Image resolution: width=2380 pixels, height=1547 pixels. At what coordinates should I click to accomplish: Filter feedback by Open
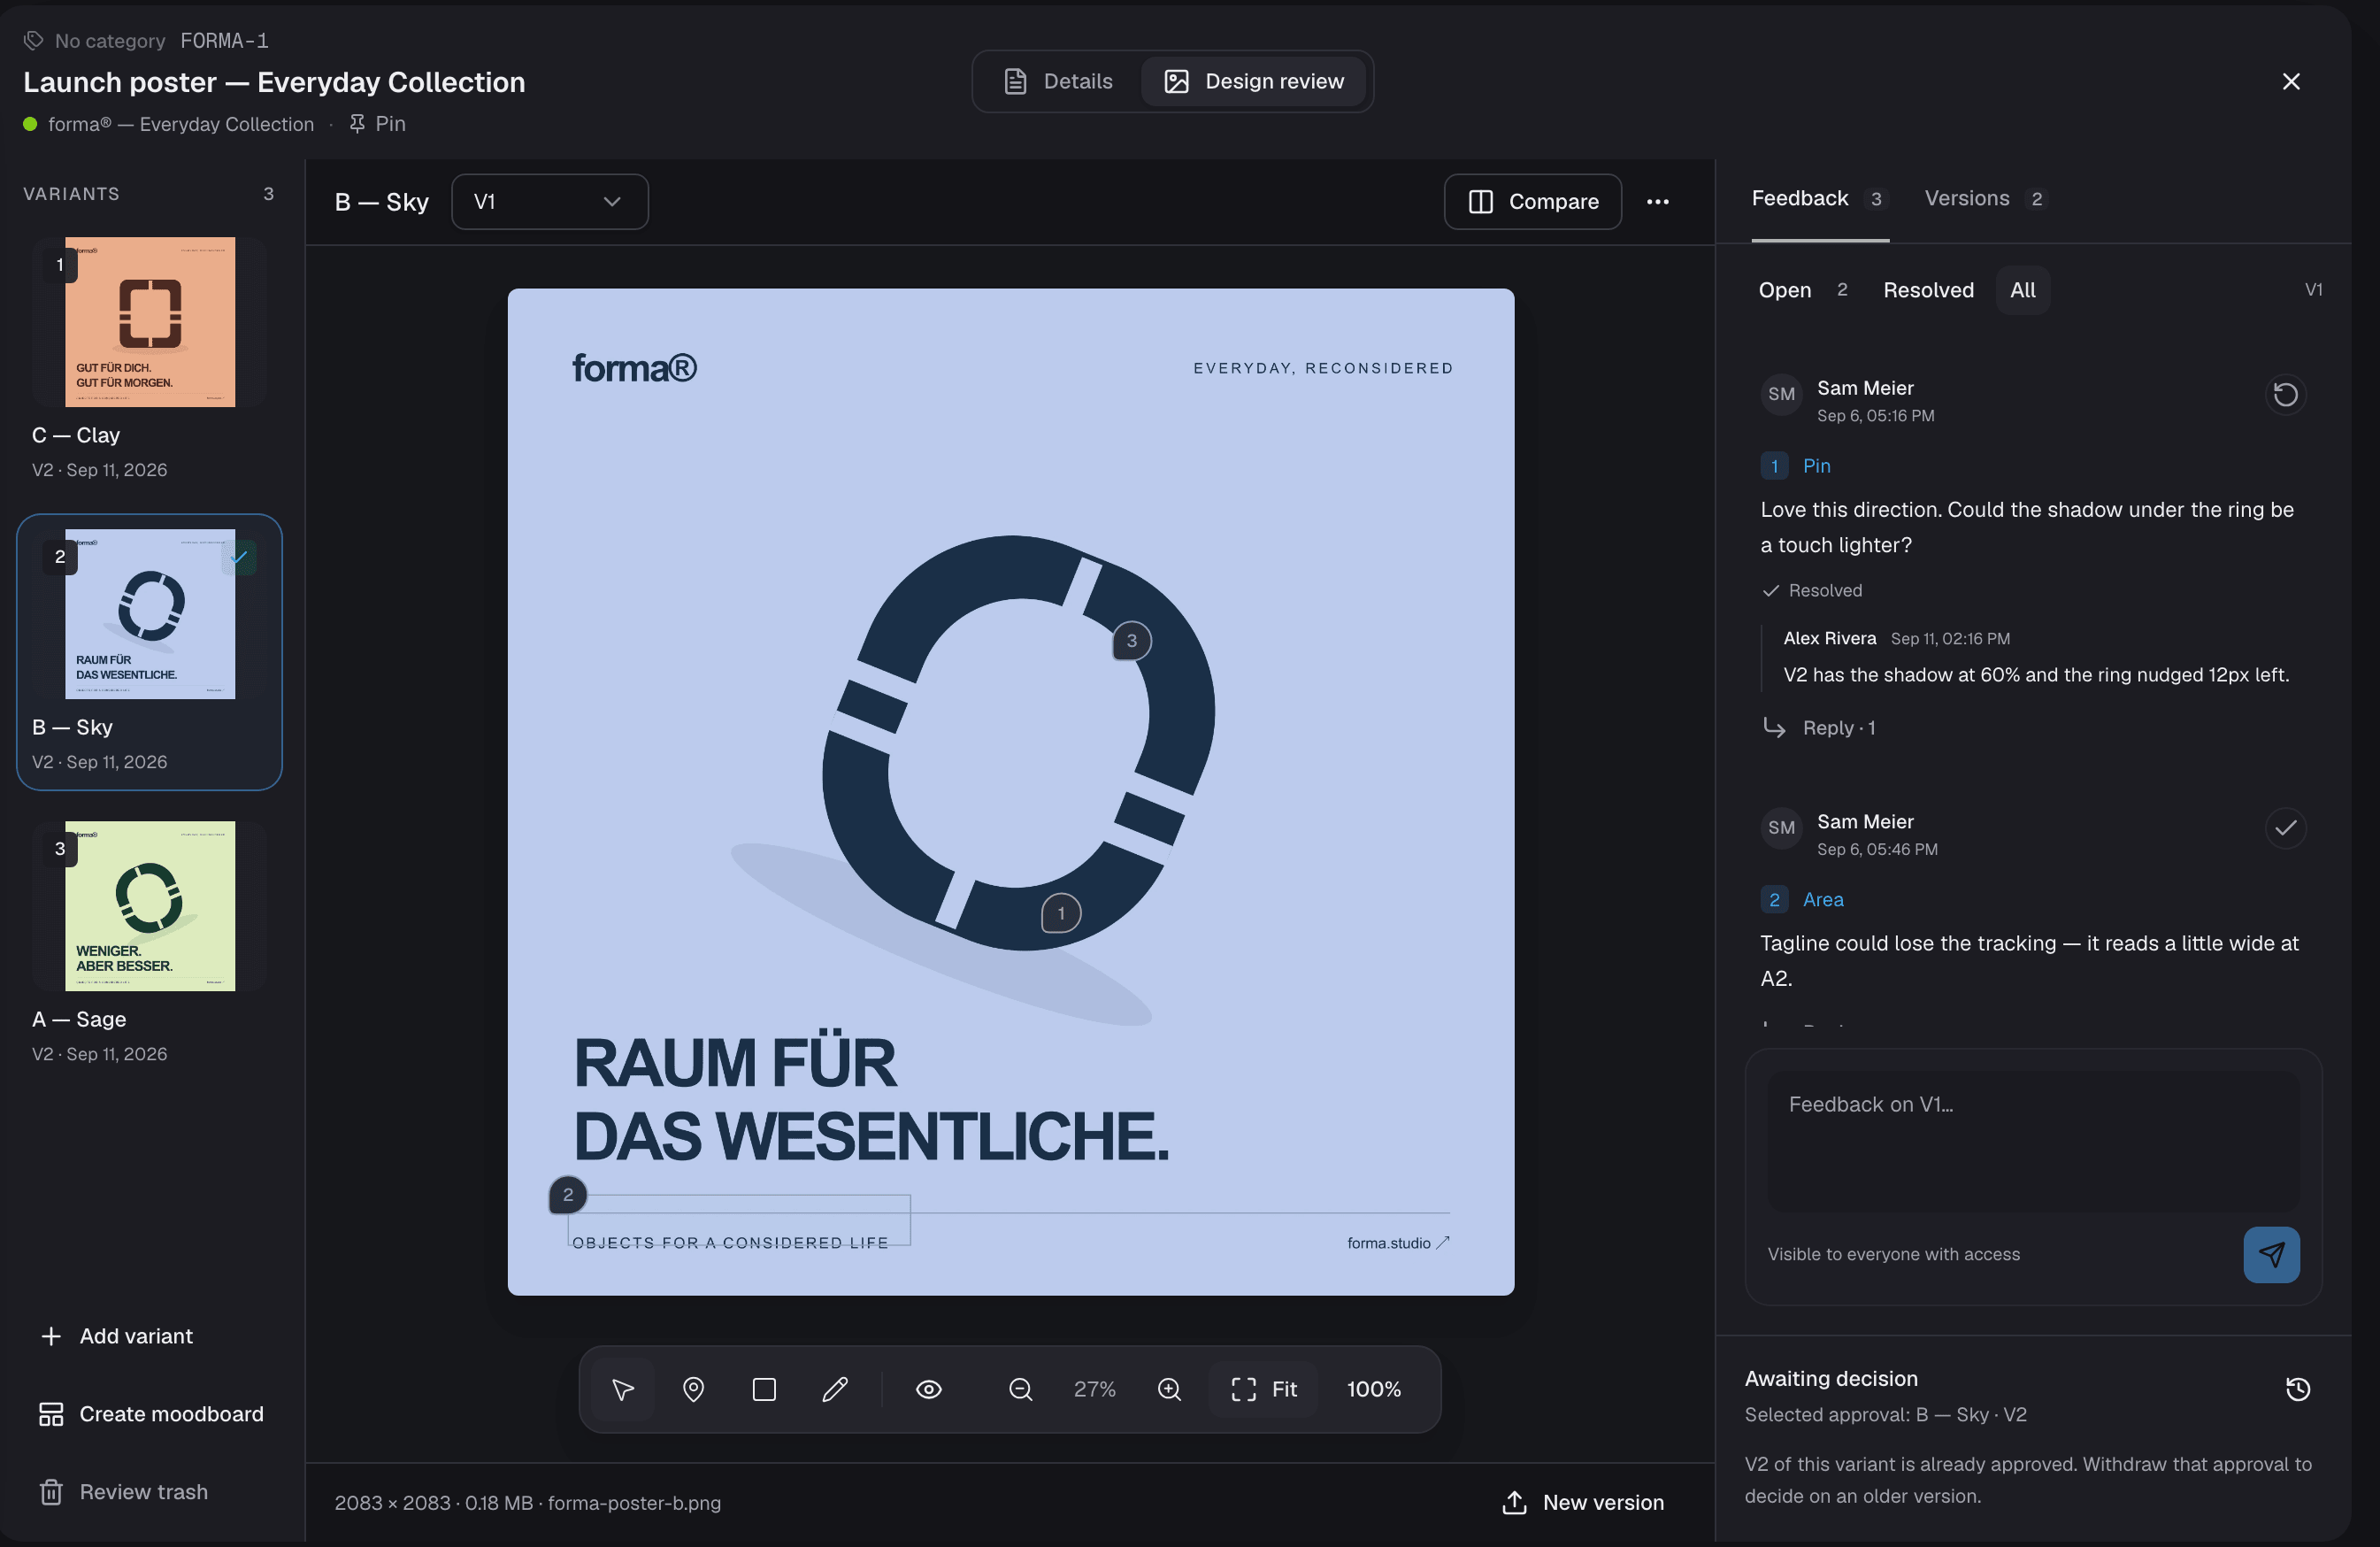[1803, 290]
